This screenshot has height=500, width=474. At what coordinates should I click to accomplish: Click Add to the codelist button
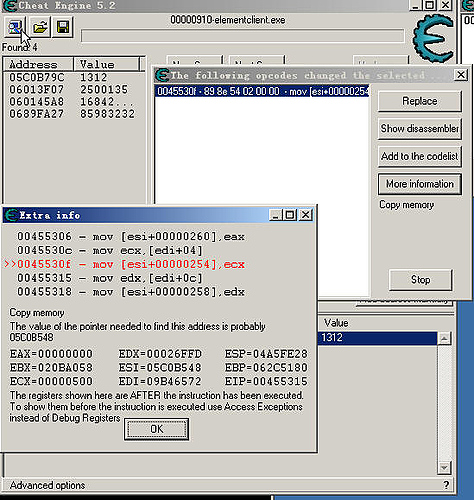420,156
